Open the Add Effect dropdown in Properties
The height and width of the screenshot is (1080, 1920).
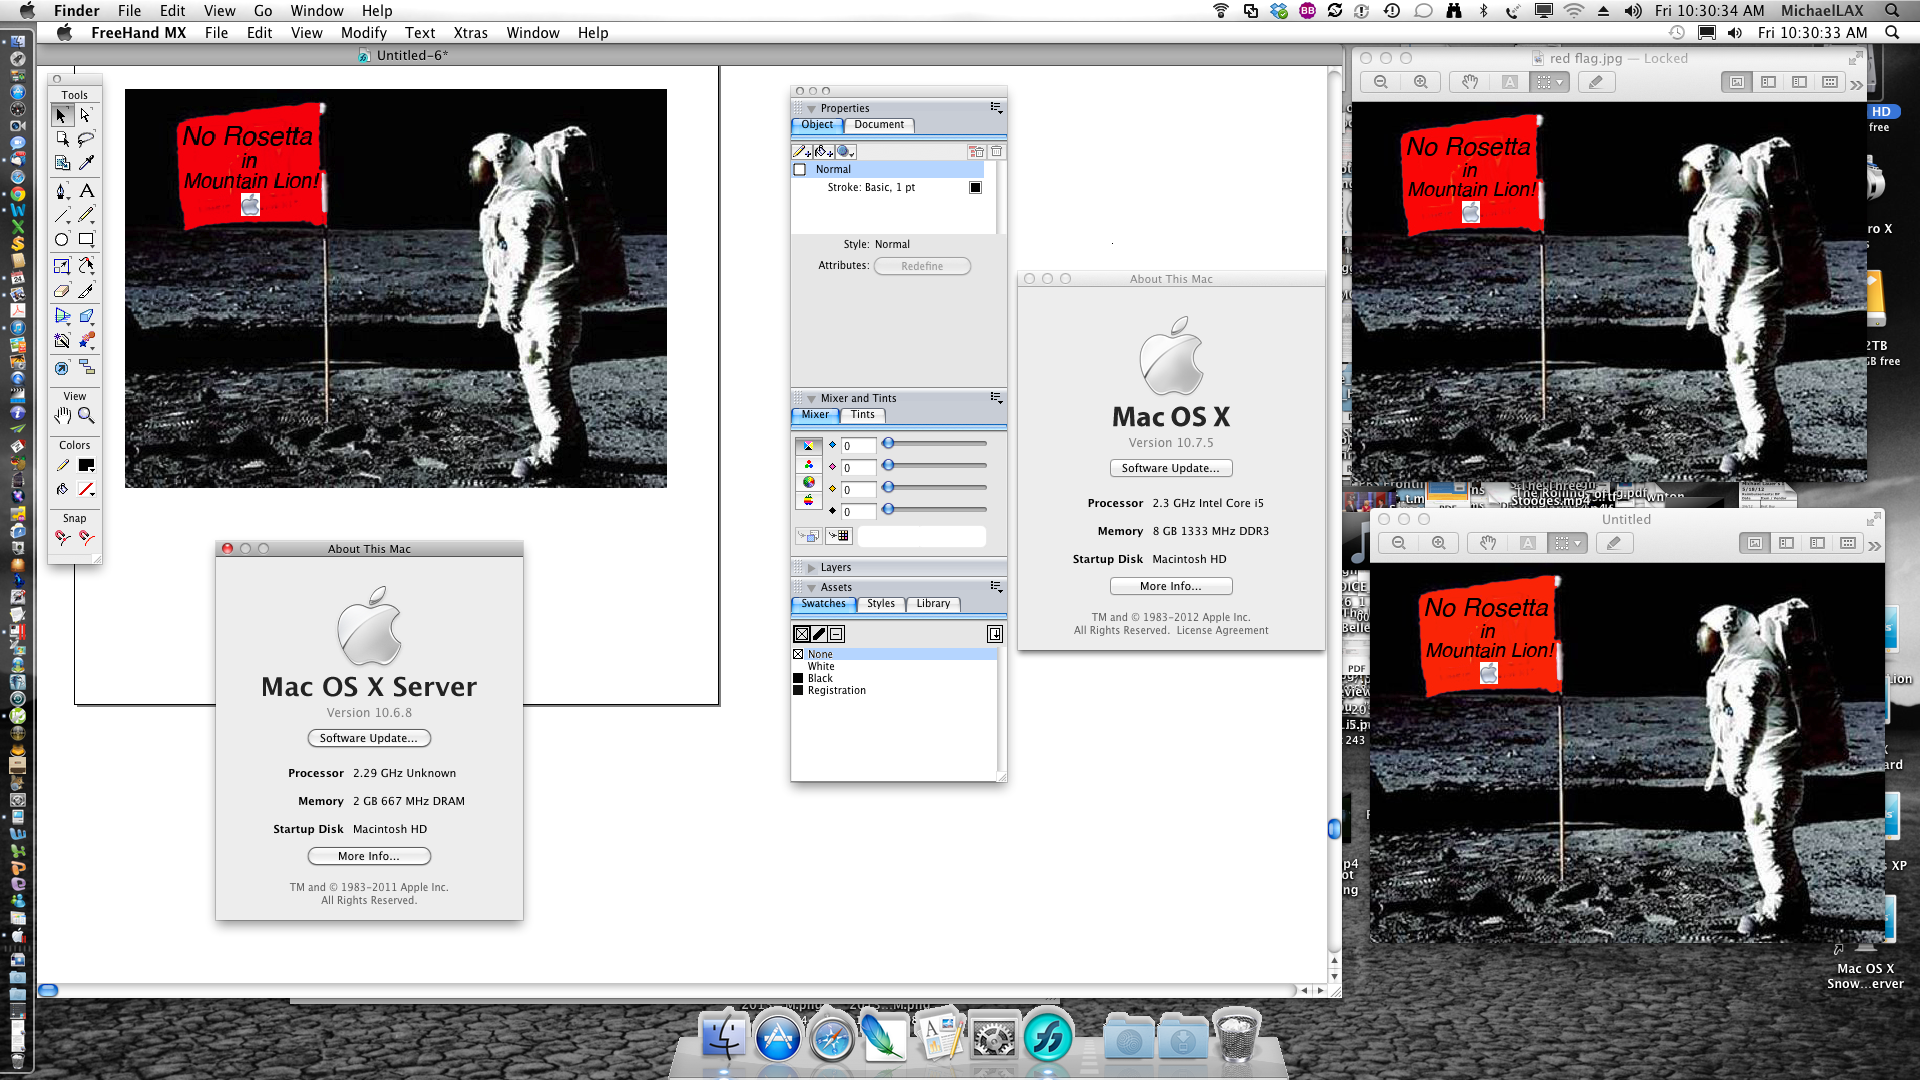coord(846,152)
